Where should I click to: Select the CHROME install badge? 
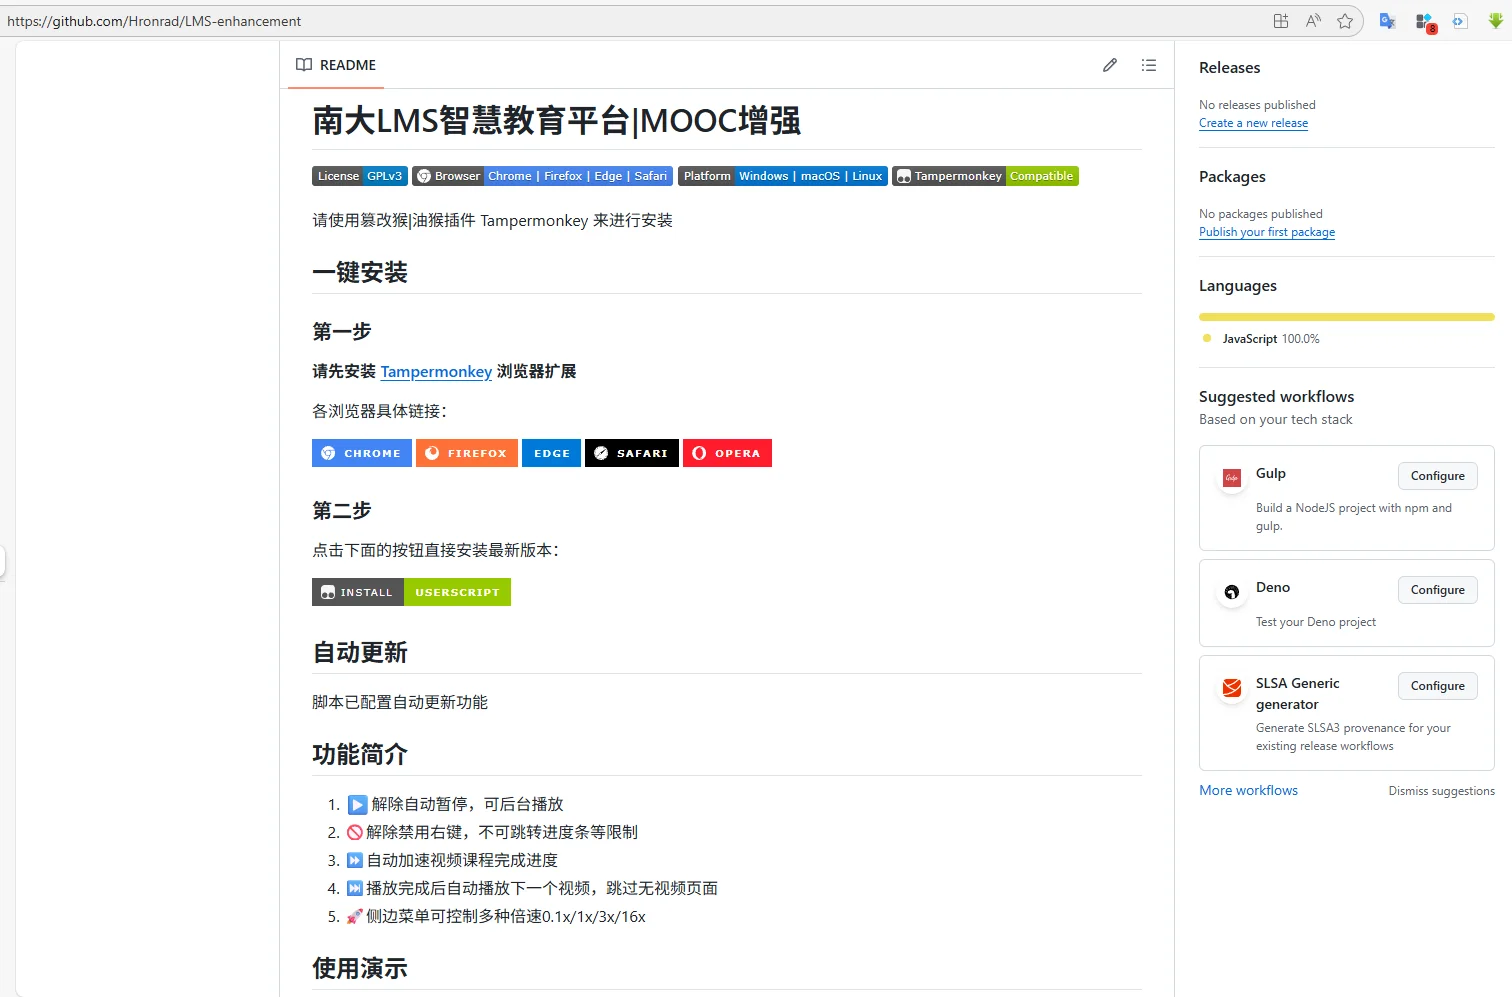click(361, 452)
